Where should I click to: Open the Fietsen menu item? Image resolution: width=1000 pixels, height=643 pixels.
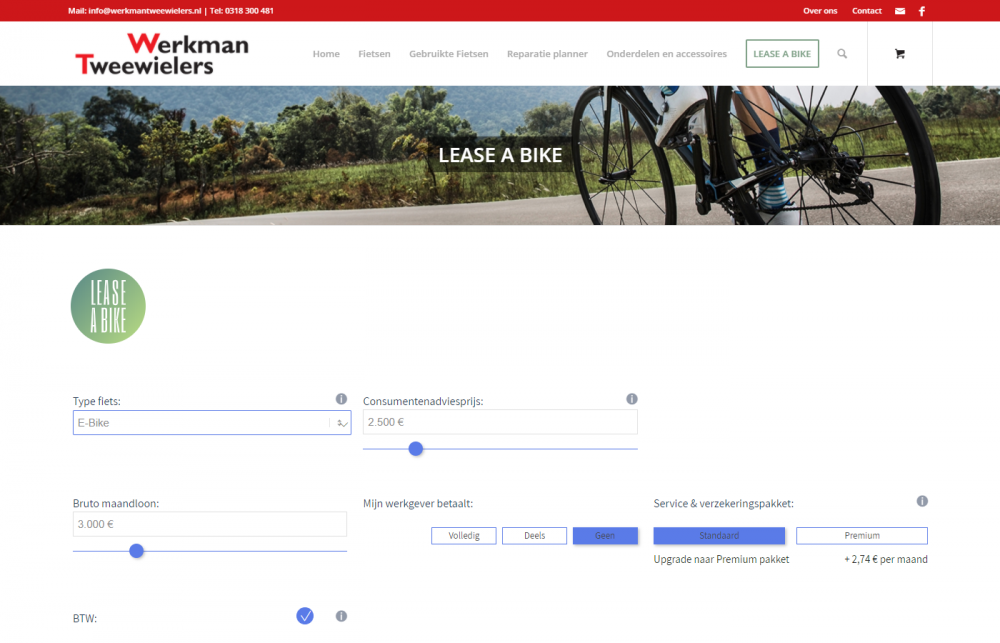point(374,54)
